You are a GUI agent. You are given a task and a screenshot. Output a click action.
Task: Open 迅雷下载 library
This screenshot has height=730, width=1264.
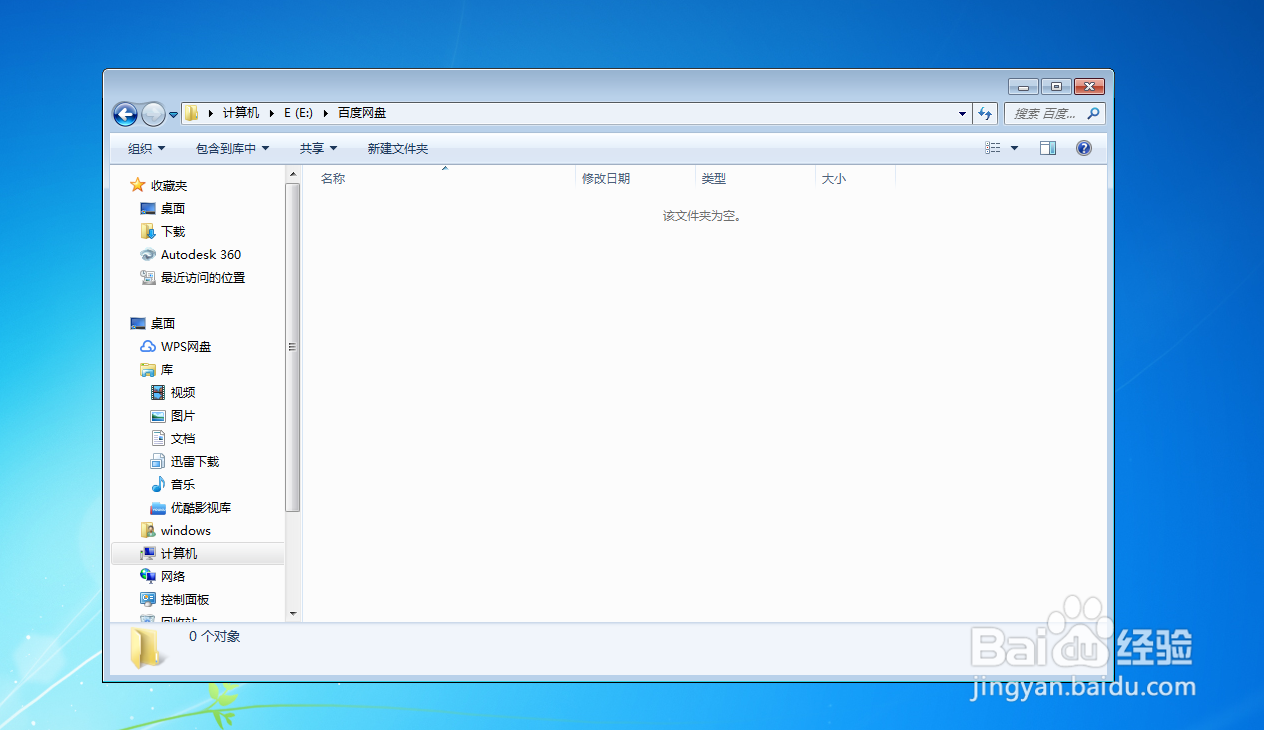195,461
